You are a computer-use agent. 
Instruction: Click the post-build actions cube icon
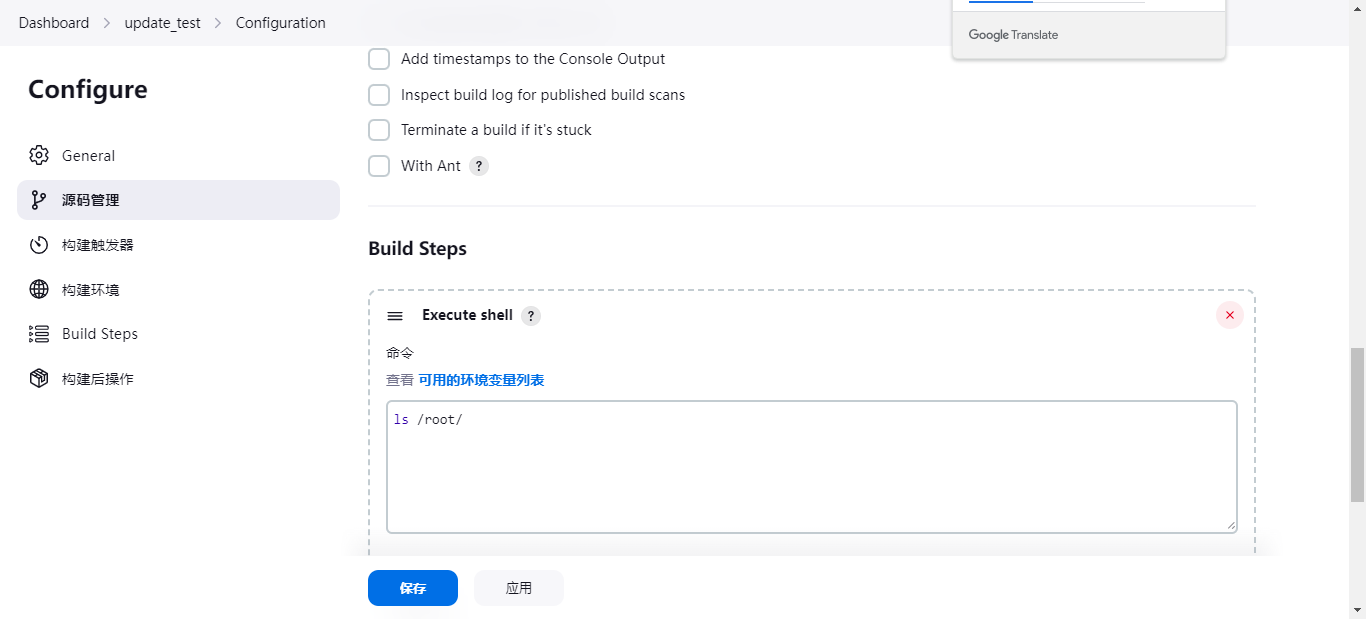(39, 379)
